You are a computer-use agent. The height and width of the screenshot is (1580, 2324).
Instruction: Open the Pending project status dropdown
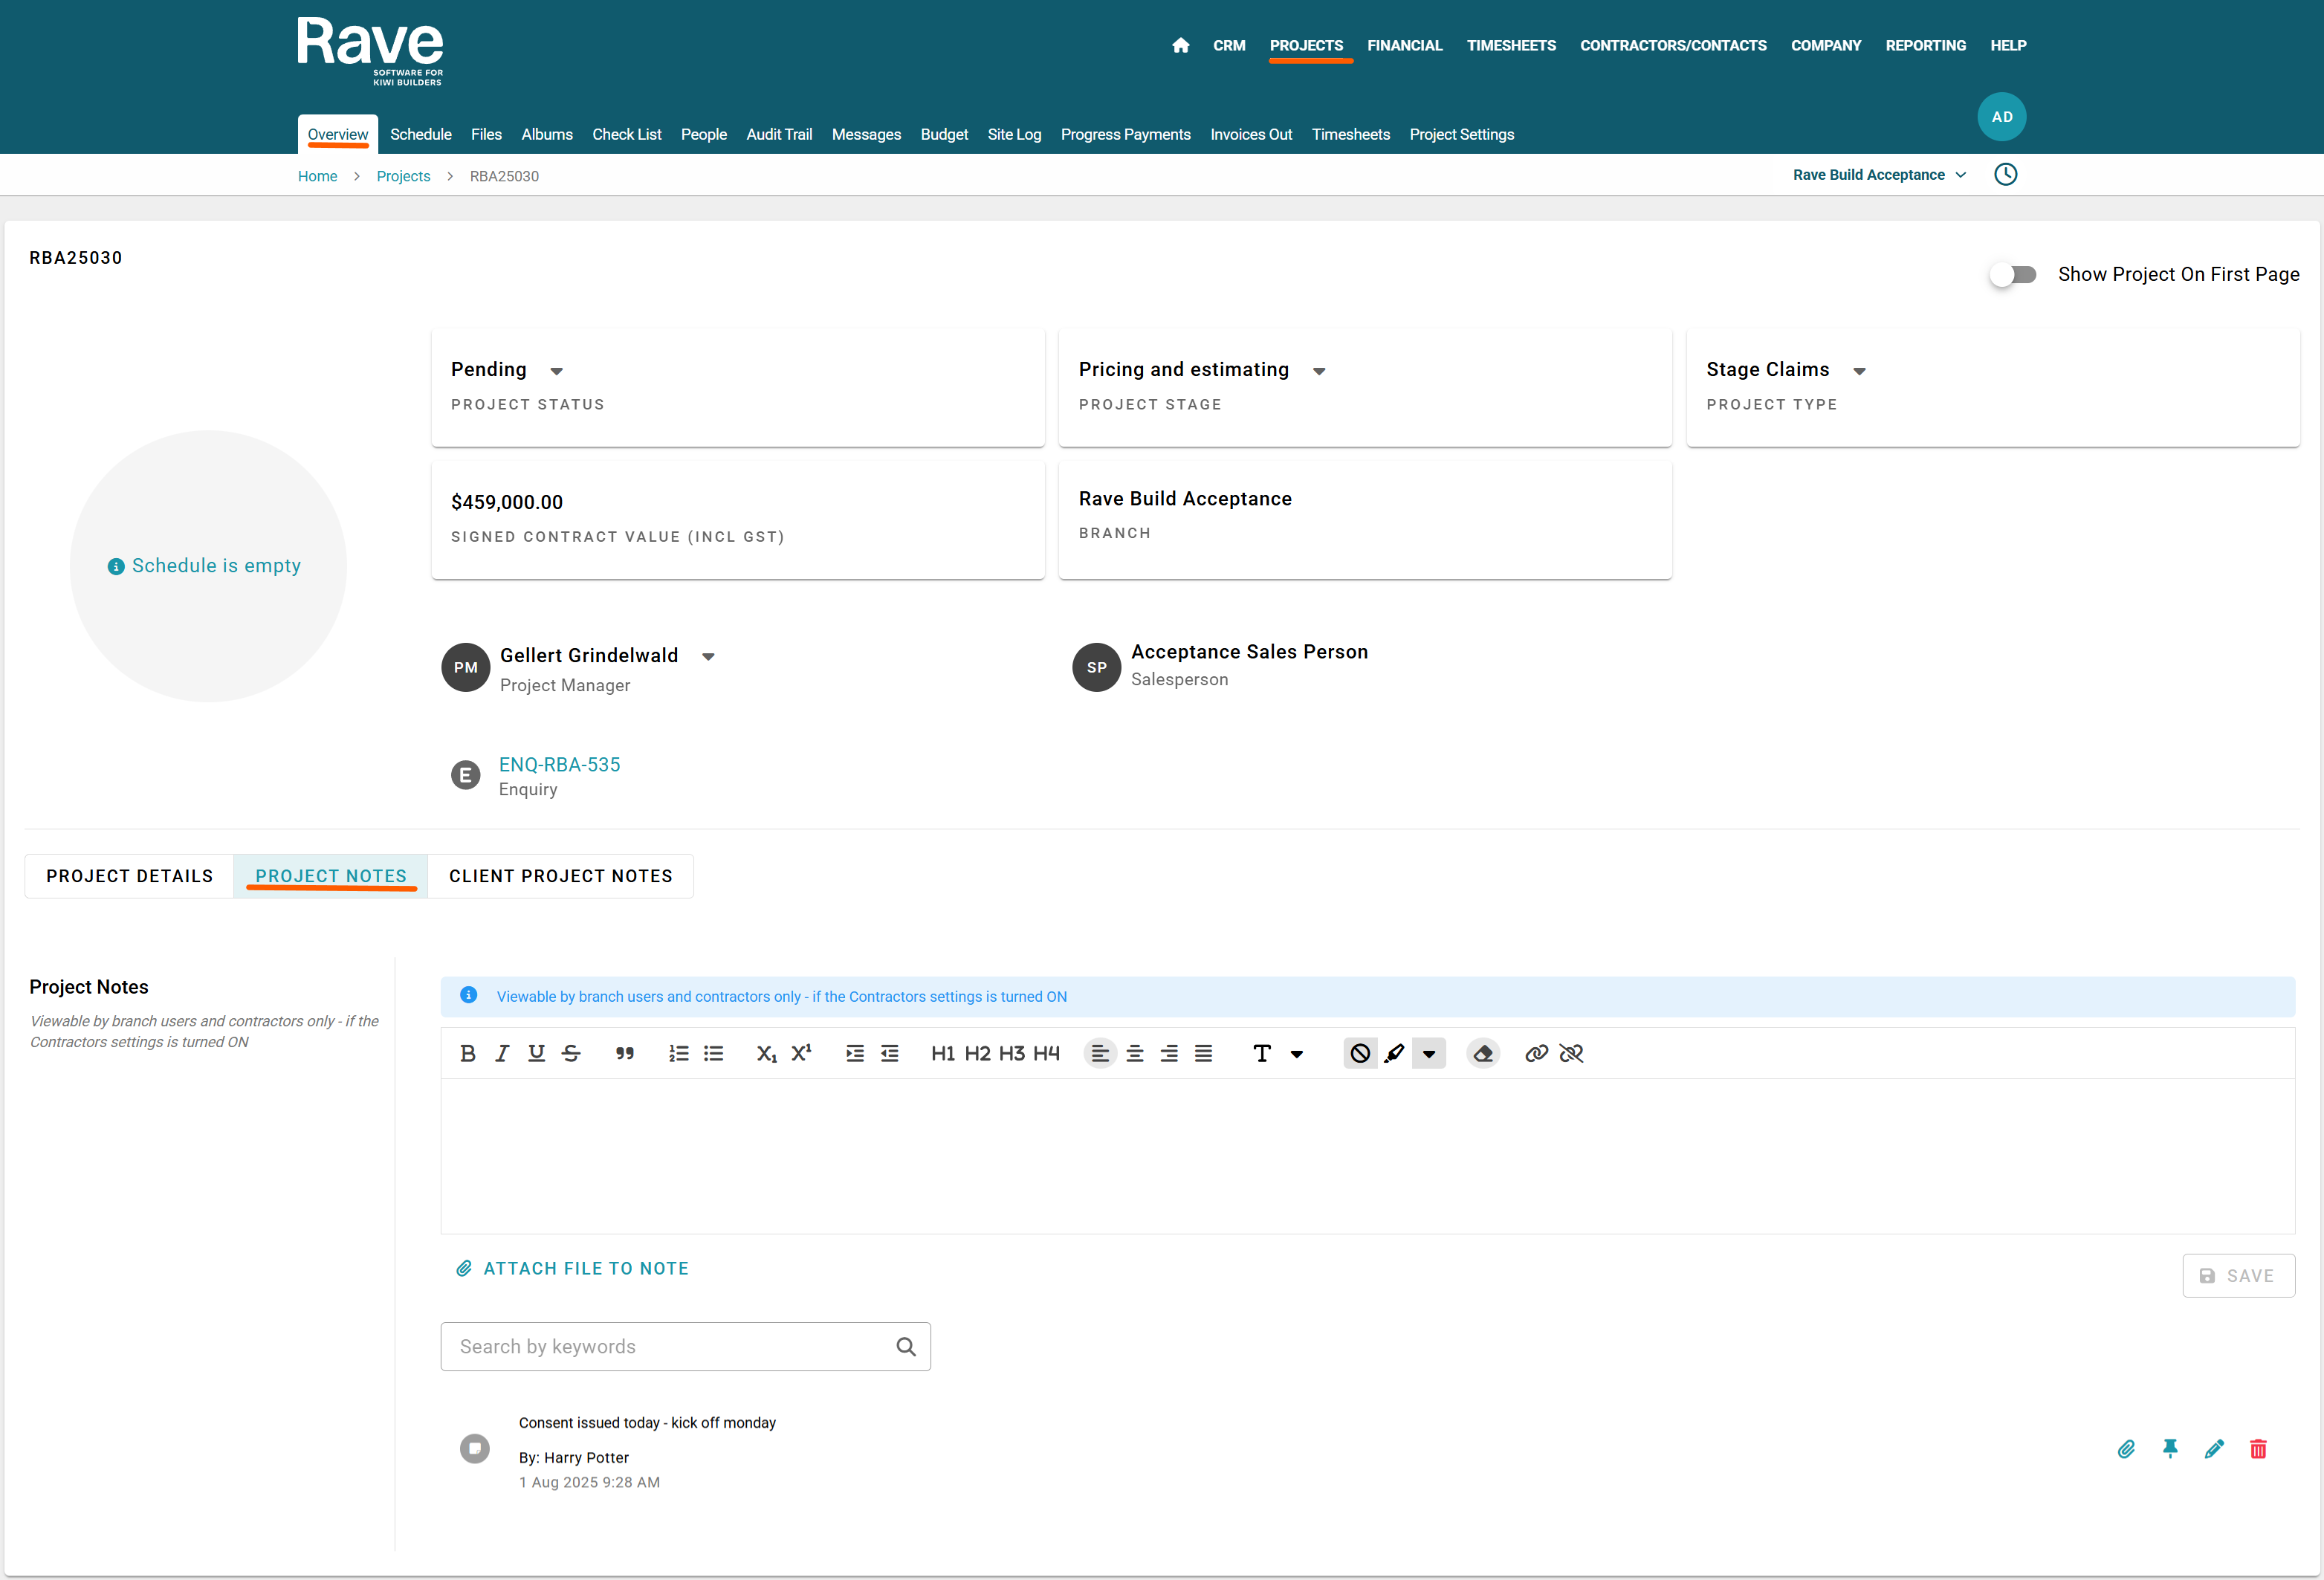[557, 371]
